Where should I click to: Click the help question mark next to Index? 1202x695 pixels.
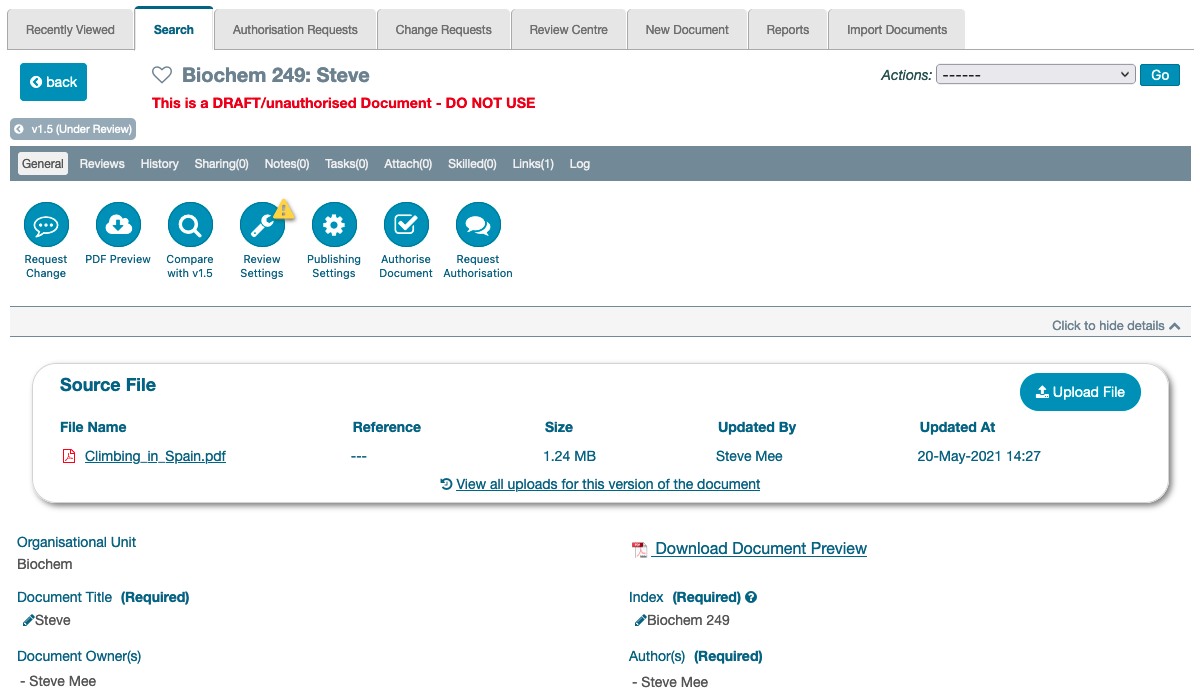point(751,598)
